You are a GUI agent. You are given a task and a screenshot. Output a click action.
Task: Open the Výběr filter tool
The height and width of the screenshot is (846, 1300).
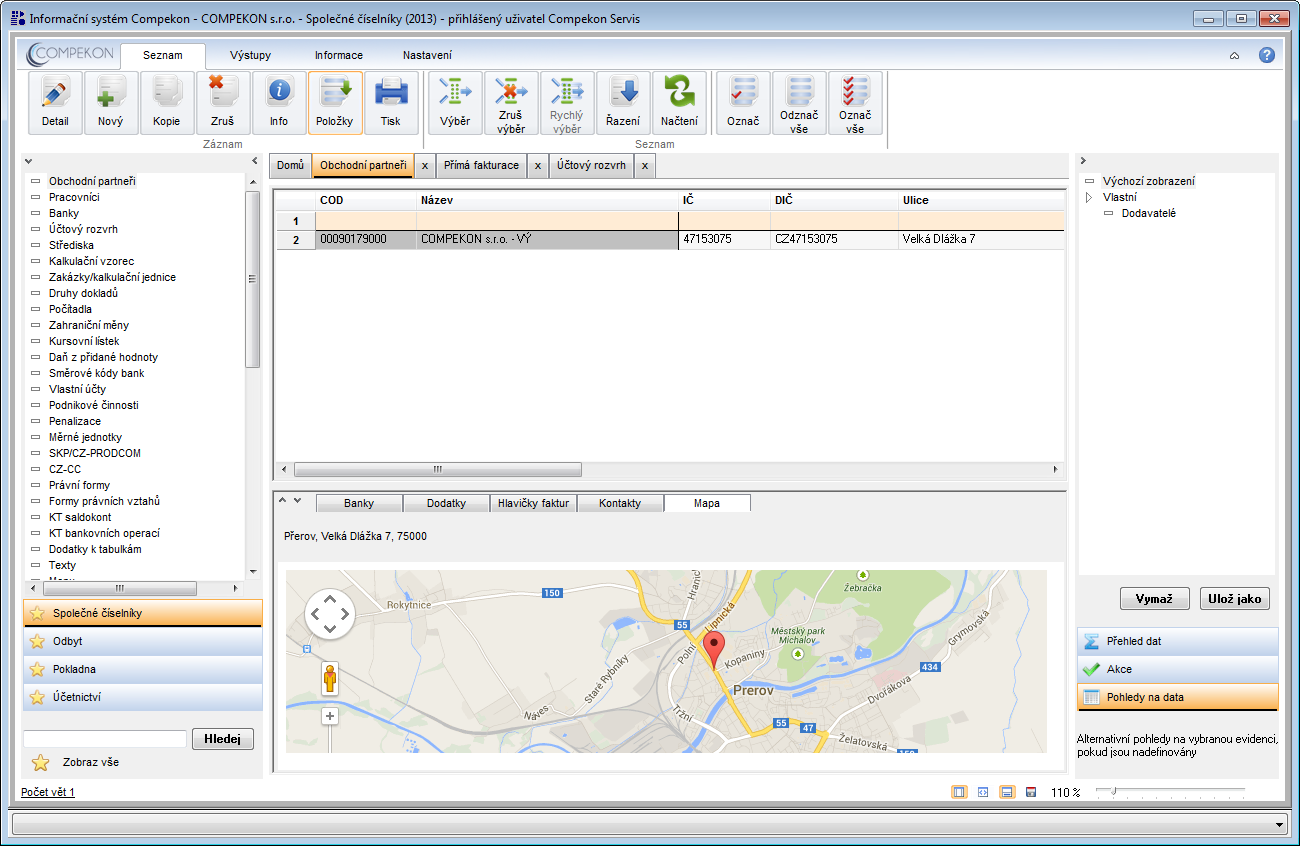point(455,102)
